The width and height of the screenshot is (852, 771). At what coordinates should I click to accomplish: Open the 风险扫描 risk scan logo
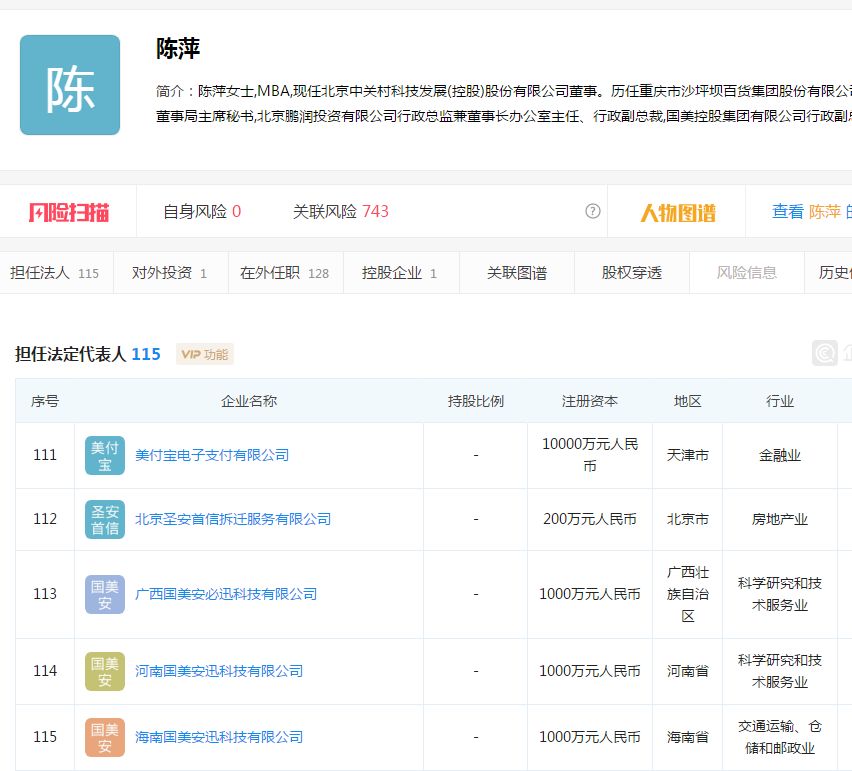(x=68, y=212)
